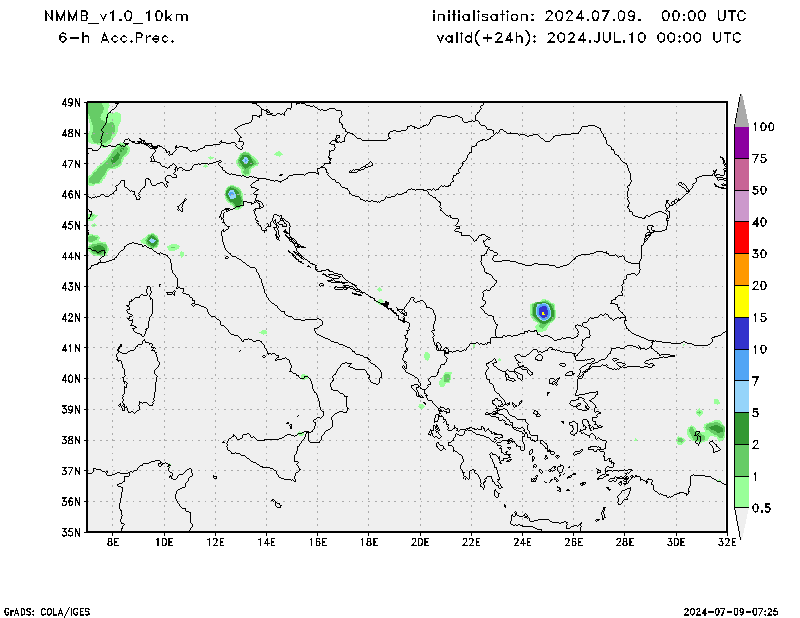Select the small rain cell near 9.5E 44.5N
800x618 pixels.
click(x=152, y=240)
